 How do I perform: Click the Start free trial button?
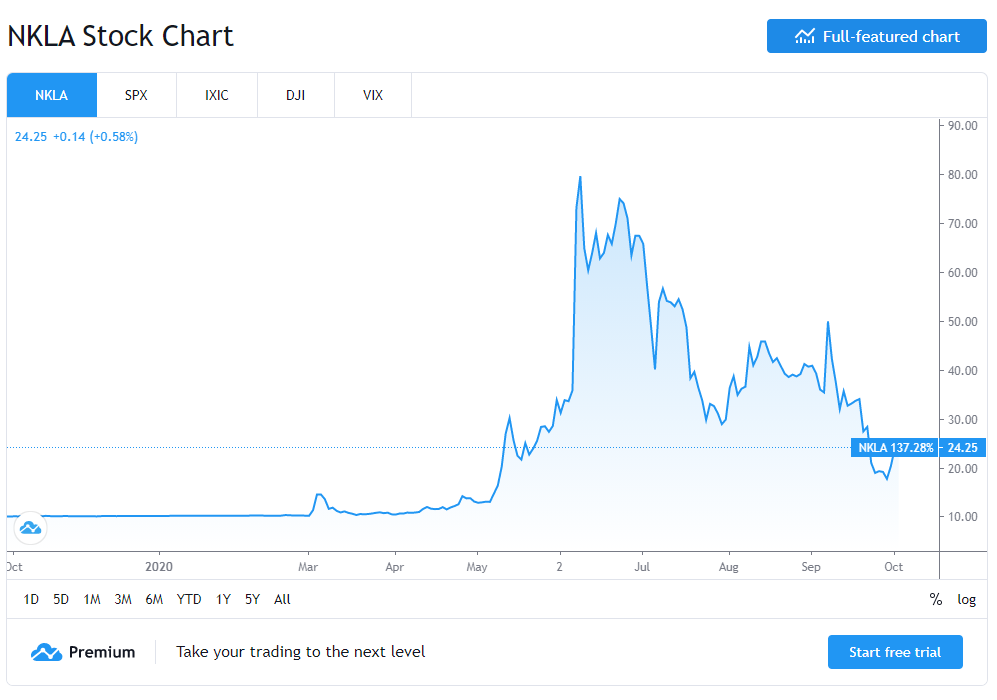click(x=895, y=652)
